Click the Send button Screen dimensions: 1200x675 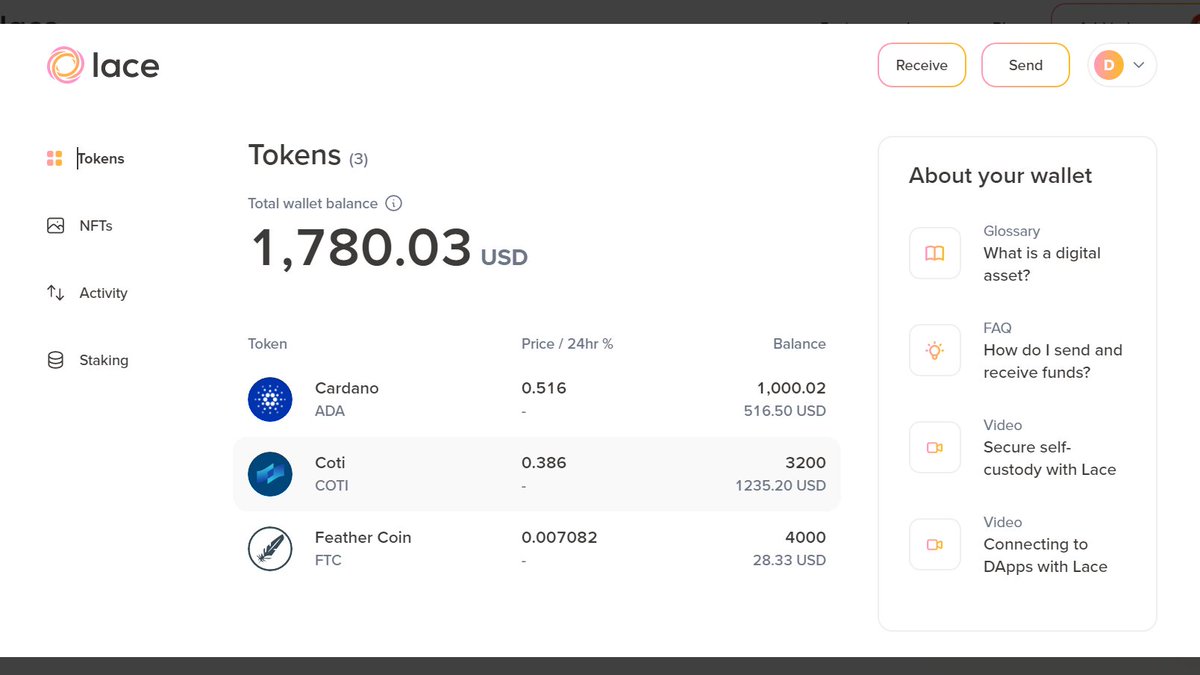[x=1026, y=65]
